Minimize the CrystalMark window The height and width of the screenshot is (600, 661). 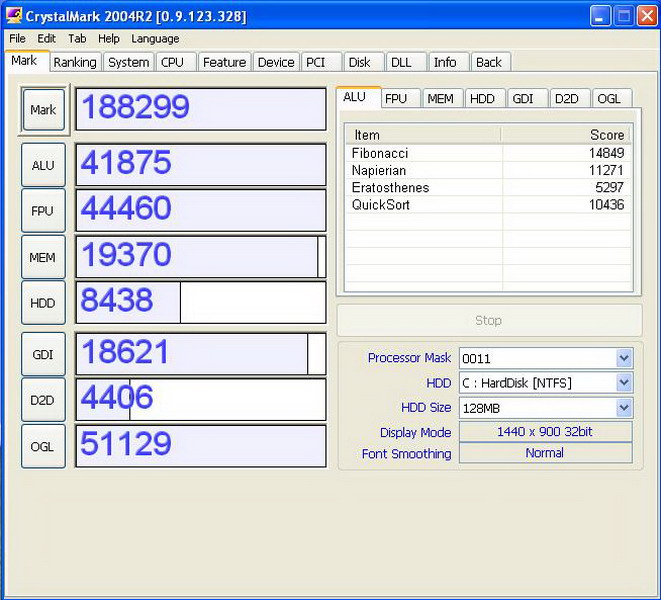coord(600,16)
